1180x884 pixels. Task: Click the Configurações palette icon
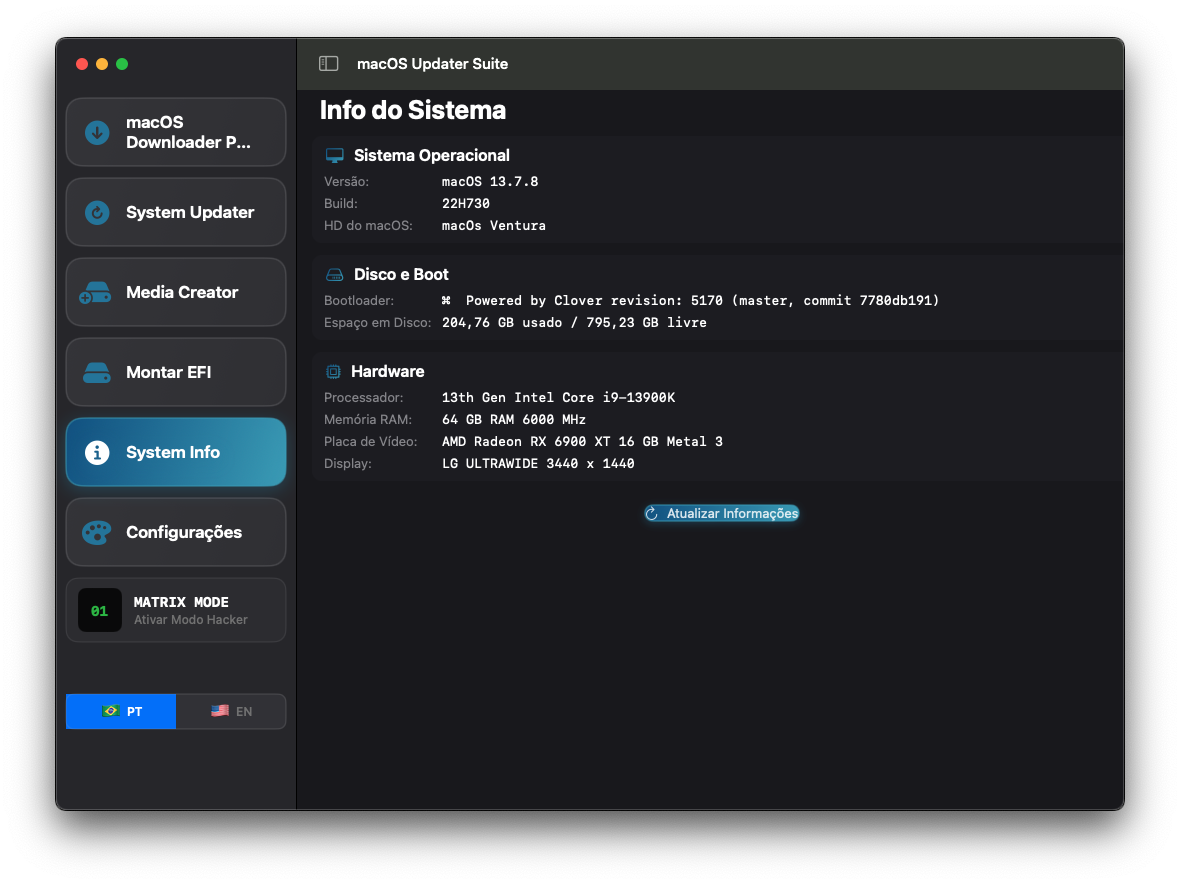96,532
